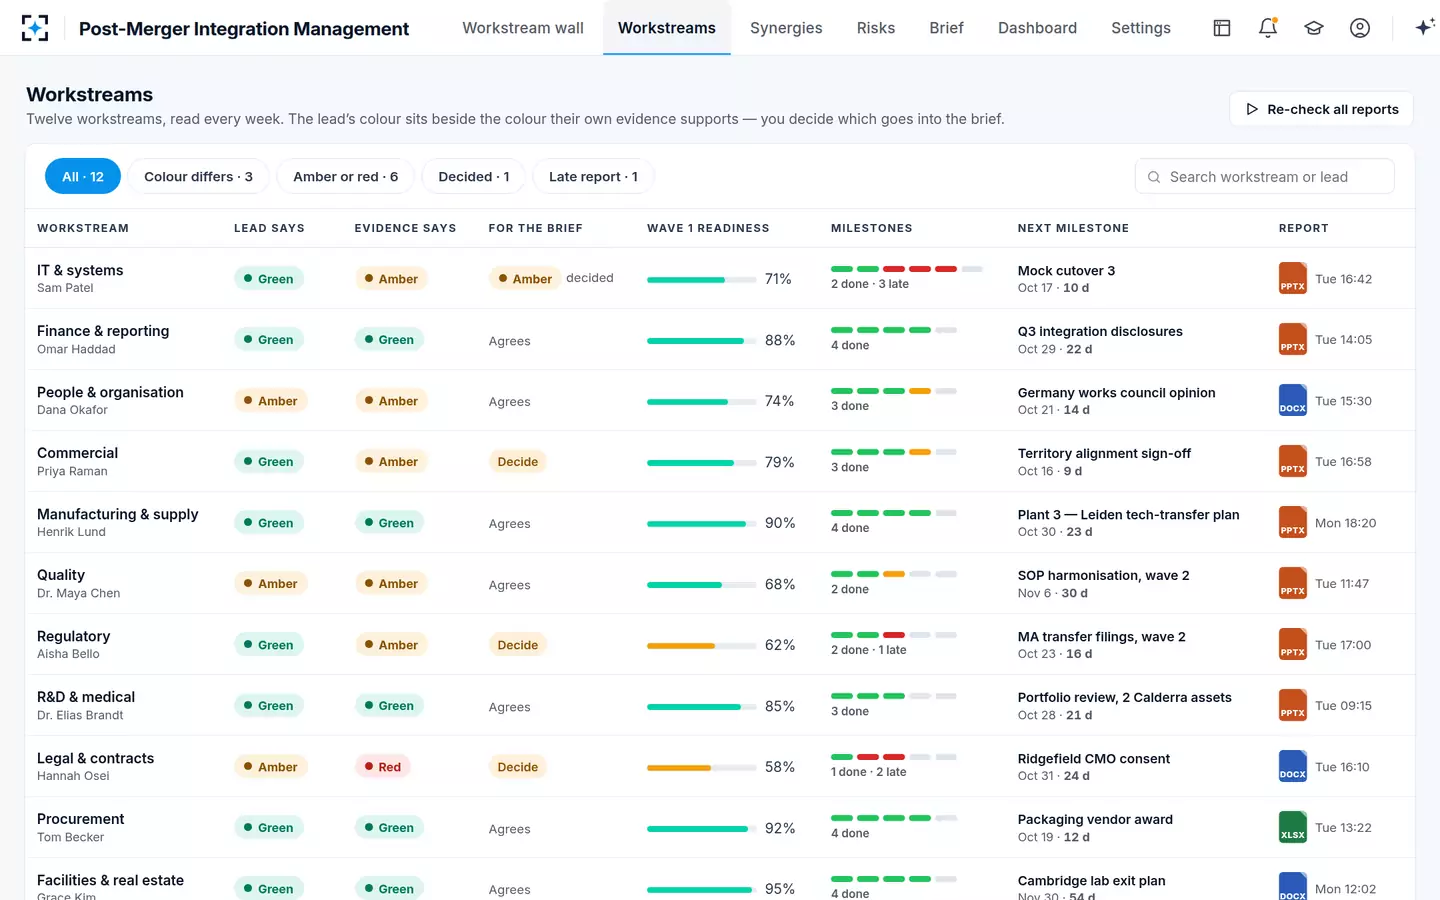Go to the Settings tab

point(1141,28)
